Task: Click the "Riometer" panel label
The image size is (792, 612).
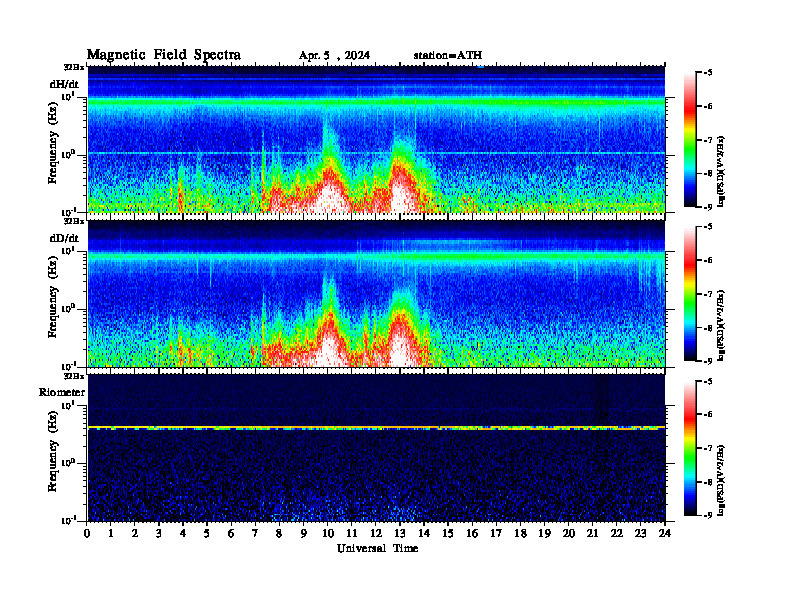Action: point(62,392)
